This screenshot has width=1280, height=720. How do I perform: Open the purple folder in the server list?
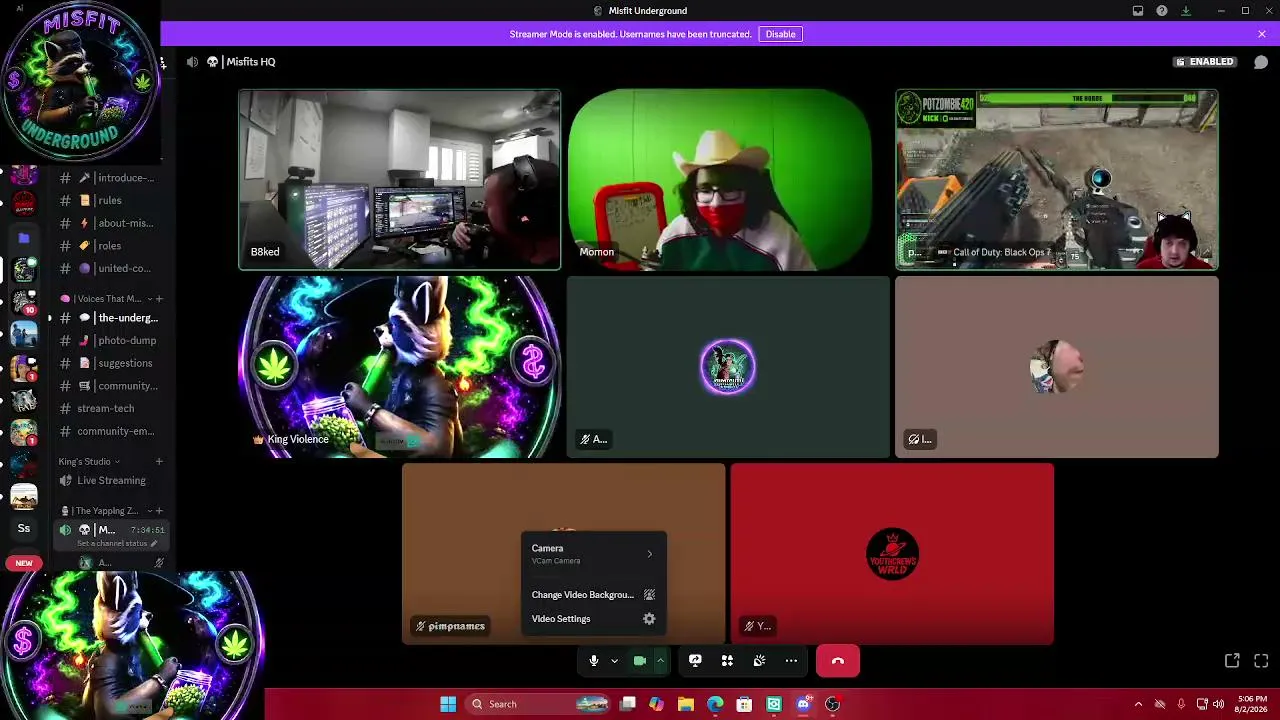(24, 238)
